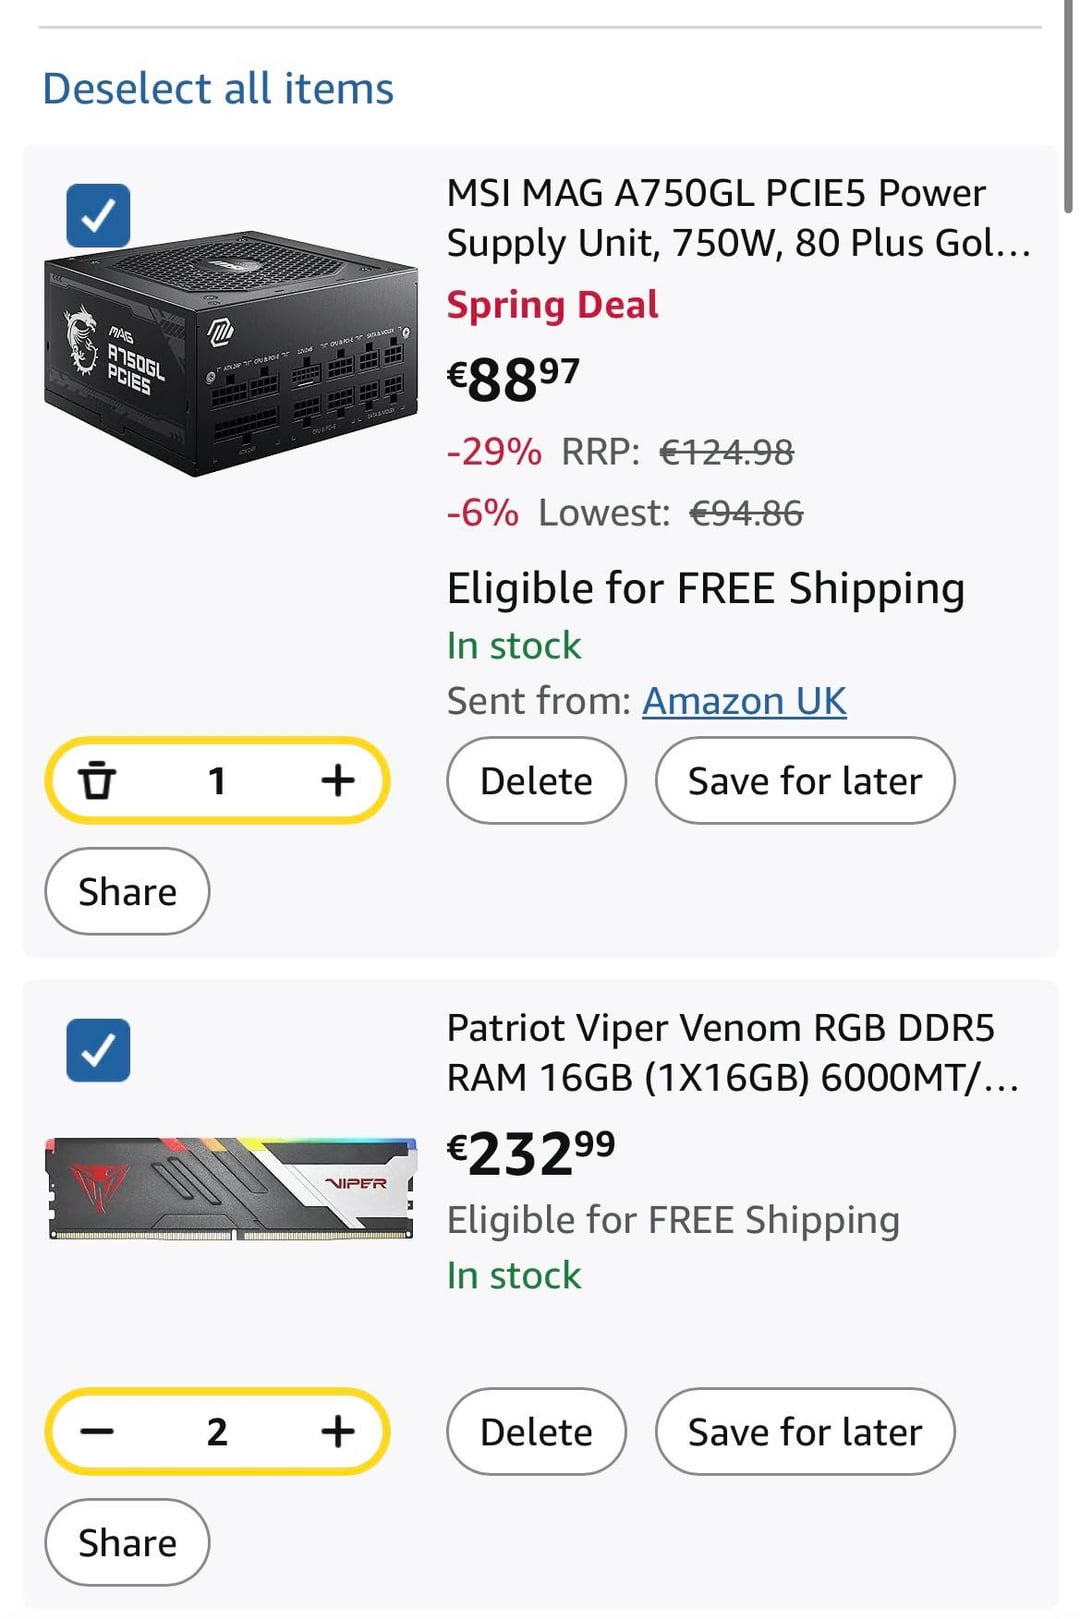Image resolution: width=1080 pixels, height=1619 pixels.
Task: Open the Patriot Viper Venom RGB title
Action: coord(732,1052)
